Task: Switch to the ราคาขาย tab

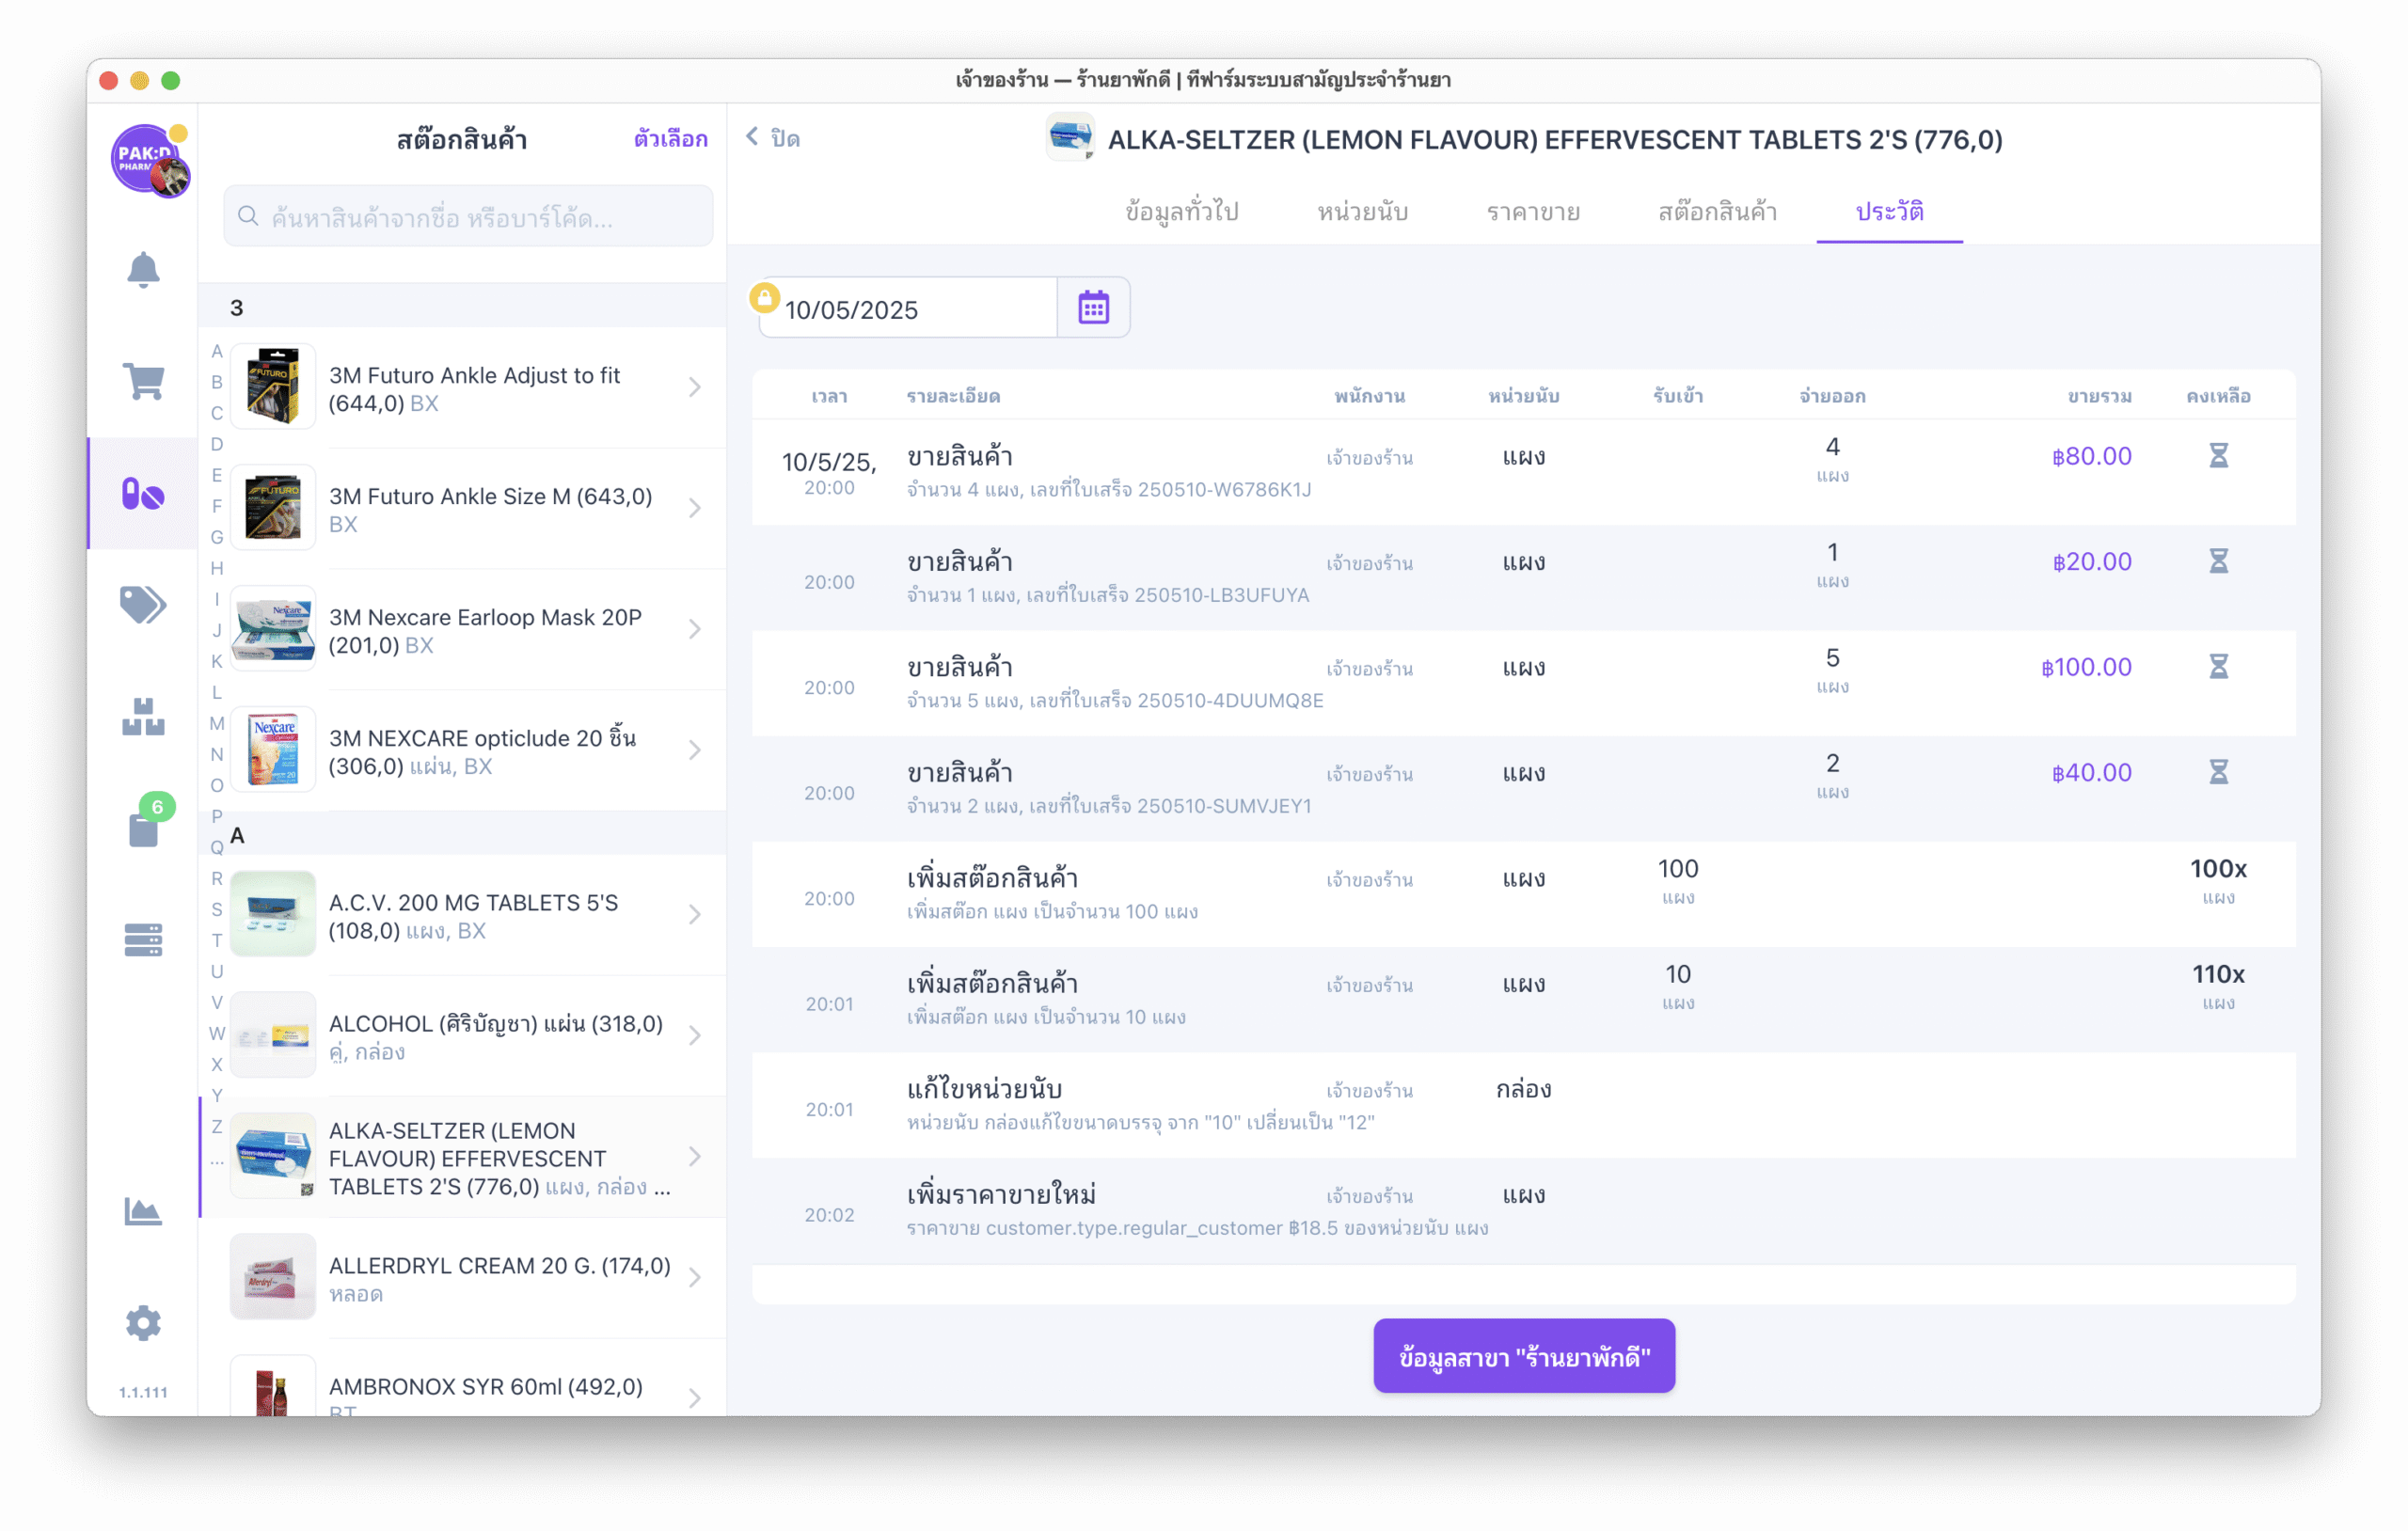Action: coord(1532,212)
